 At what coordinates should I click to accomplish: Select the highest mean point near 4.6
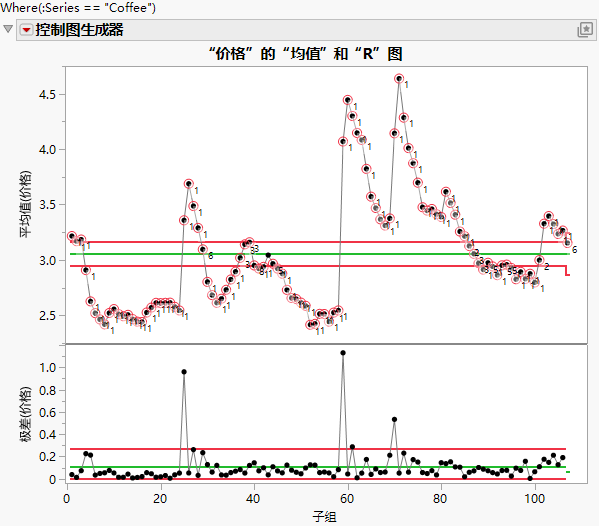coord(399,79)
